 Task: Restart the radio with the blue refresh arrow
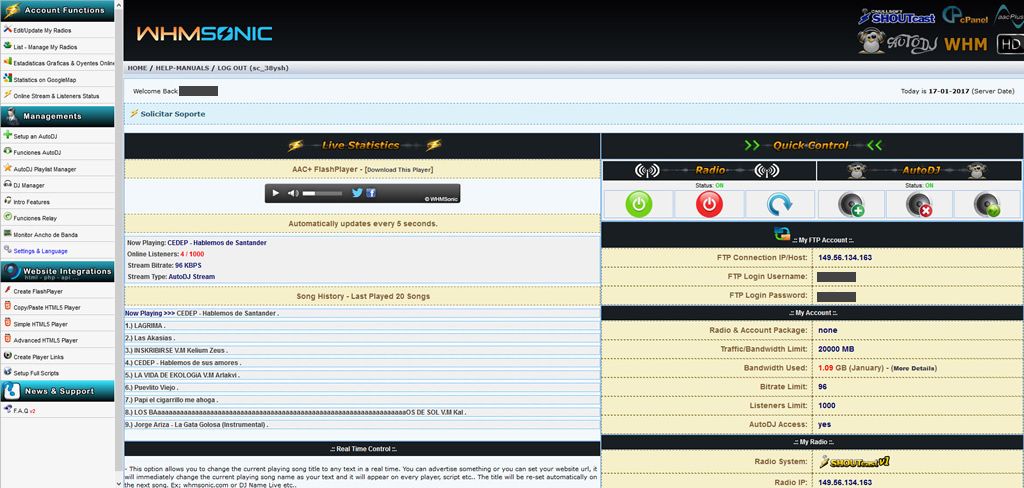pos(780,204)
